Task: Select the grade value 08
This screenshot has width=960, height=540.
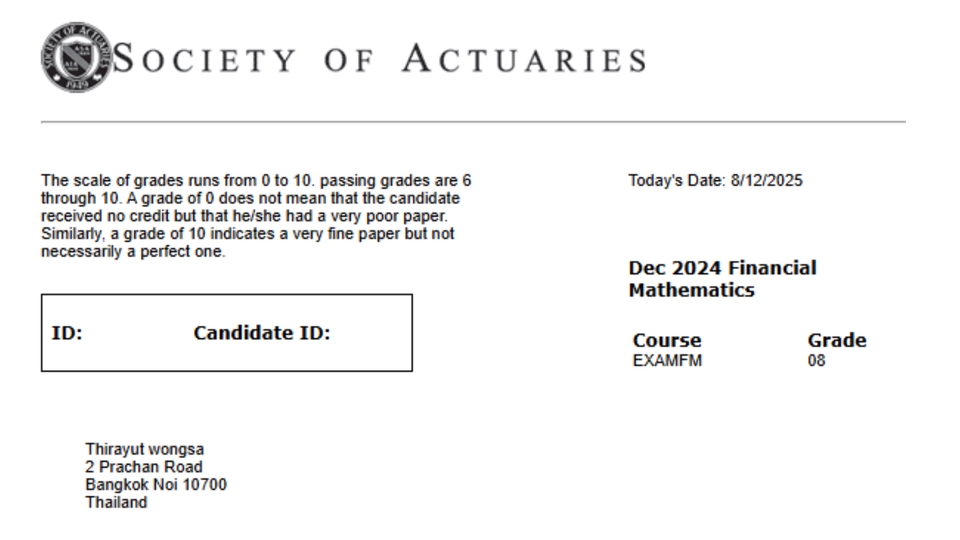Action: tap(817, 361)
